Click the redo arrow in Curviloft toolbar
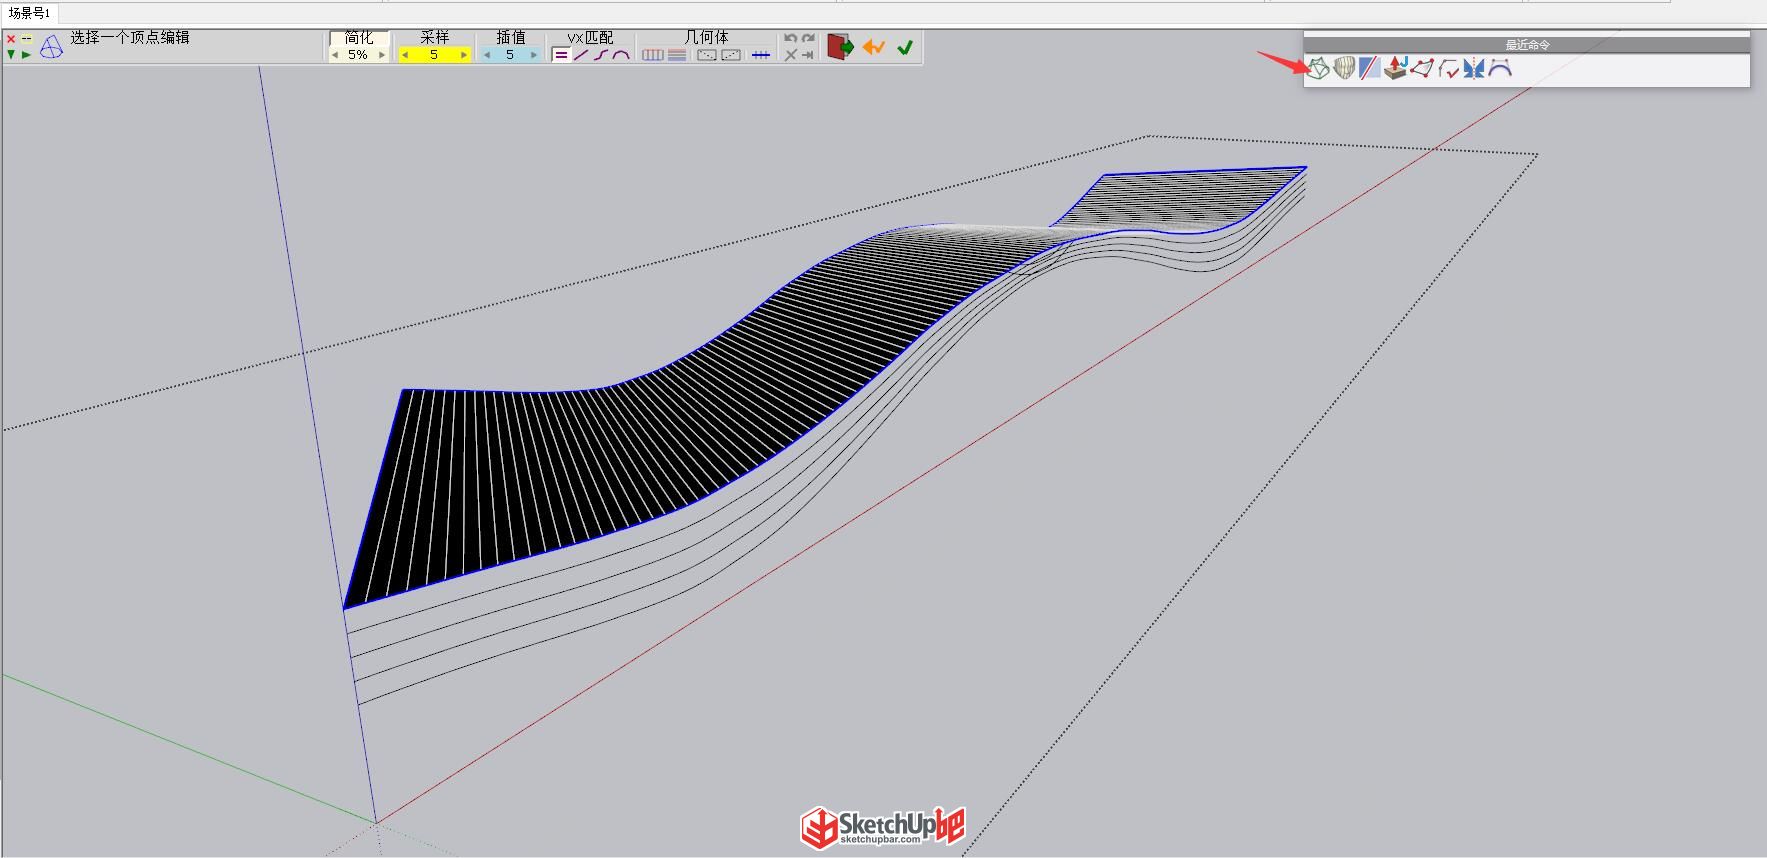 pyautogui.click(x=808, y=38)
